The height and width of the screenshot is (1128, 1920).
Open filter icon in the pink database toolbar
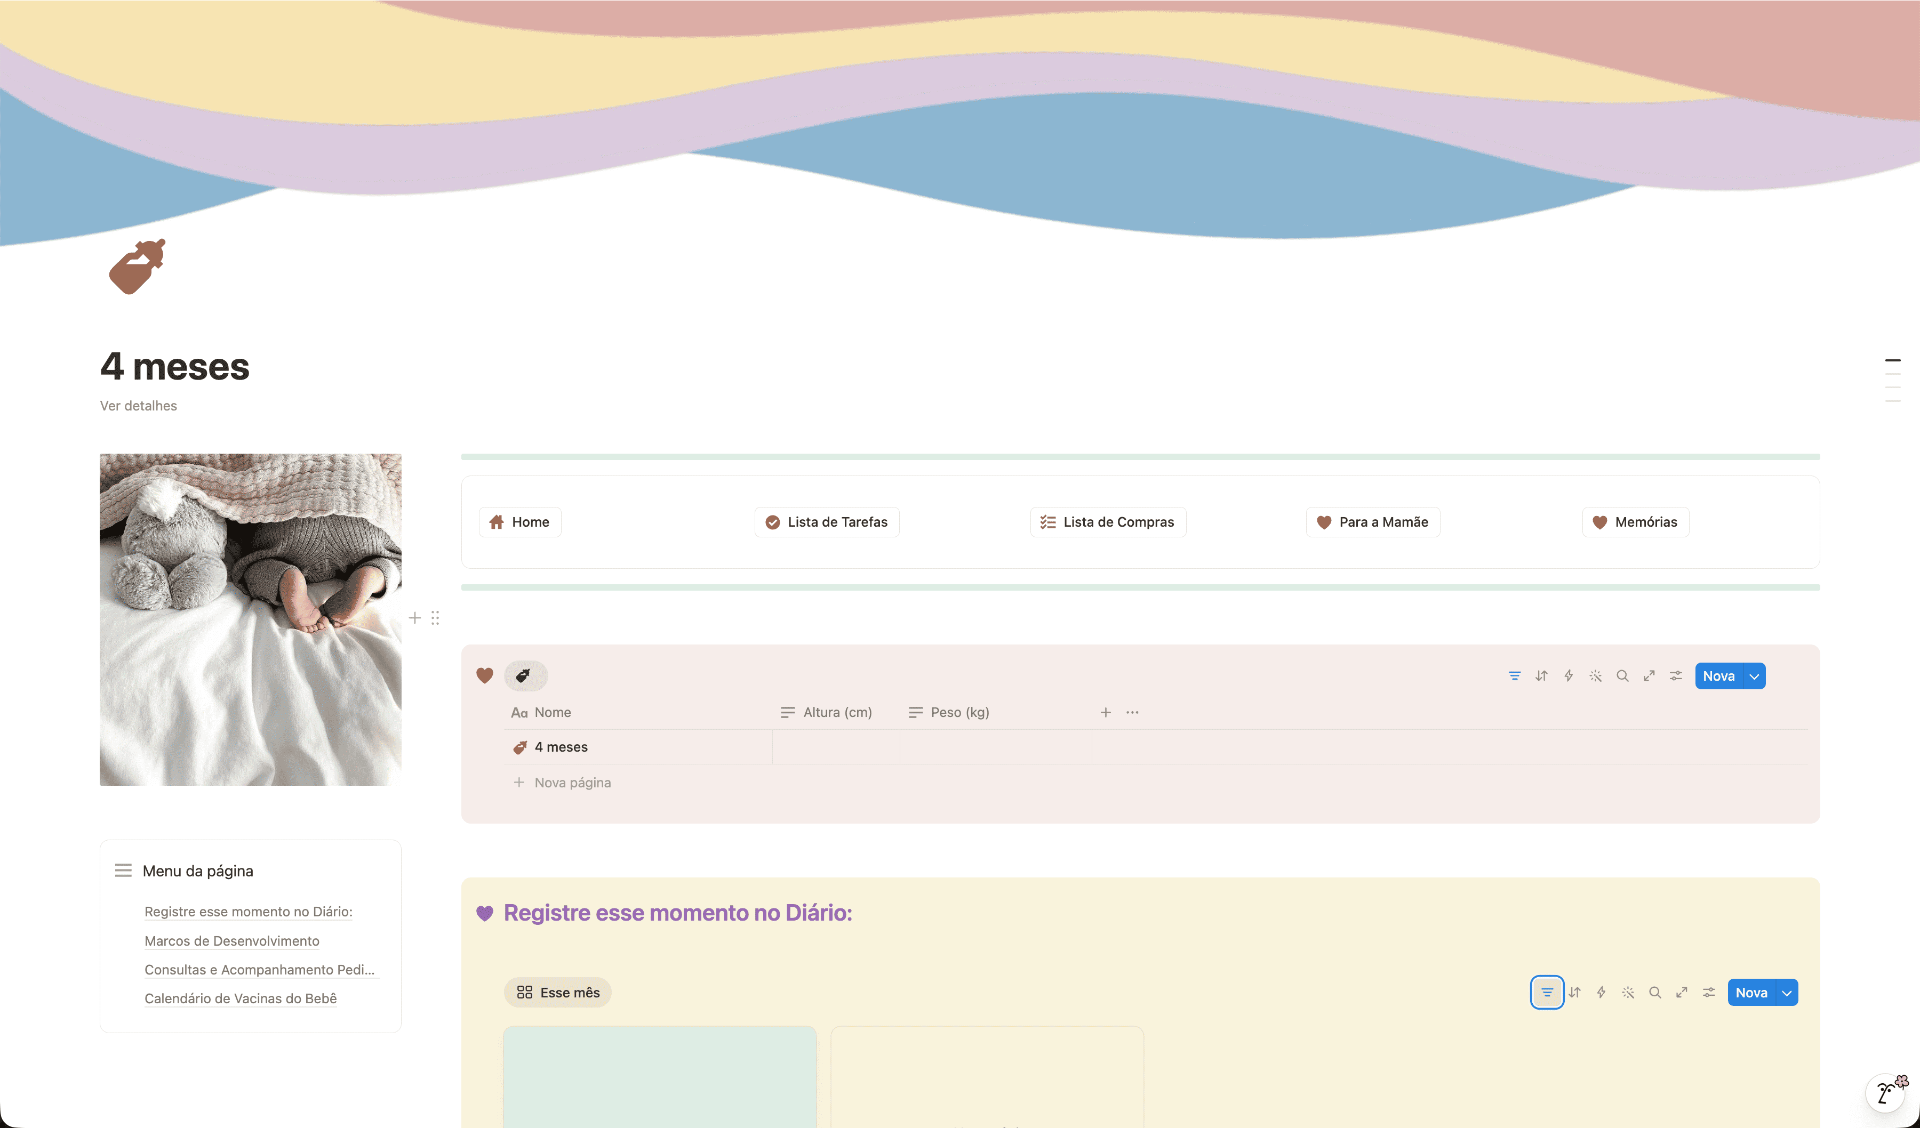pos(1515,676)
